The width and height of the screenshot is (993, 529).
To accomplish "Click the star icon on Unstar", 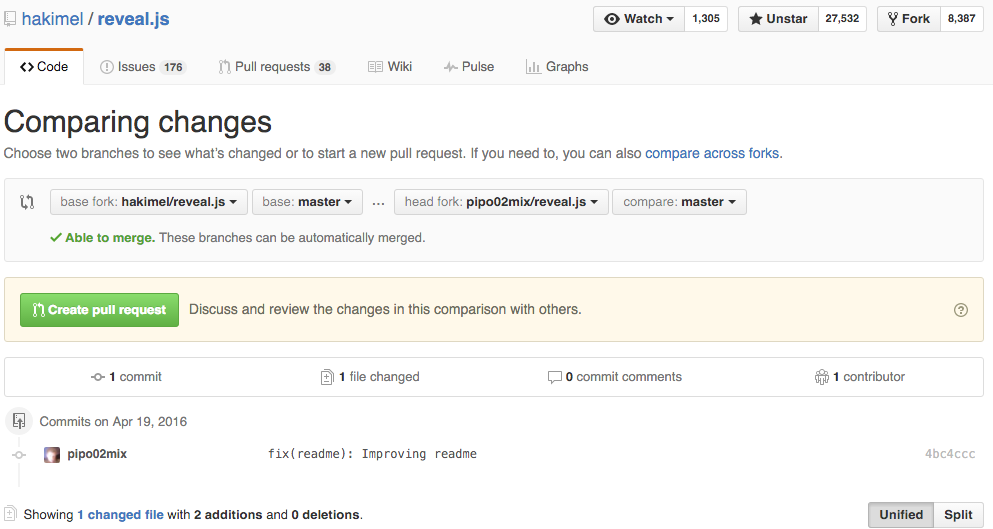I will pos(756,19).
